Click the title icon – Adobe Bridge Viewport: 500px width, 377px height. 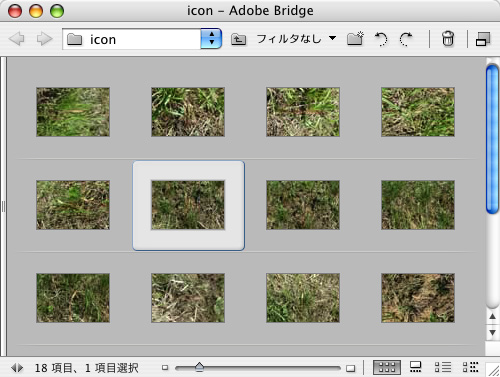point(250,11)
